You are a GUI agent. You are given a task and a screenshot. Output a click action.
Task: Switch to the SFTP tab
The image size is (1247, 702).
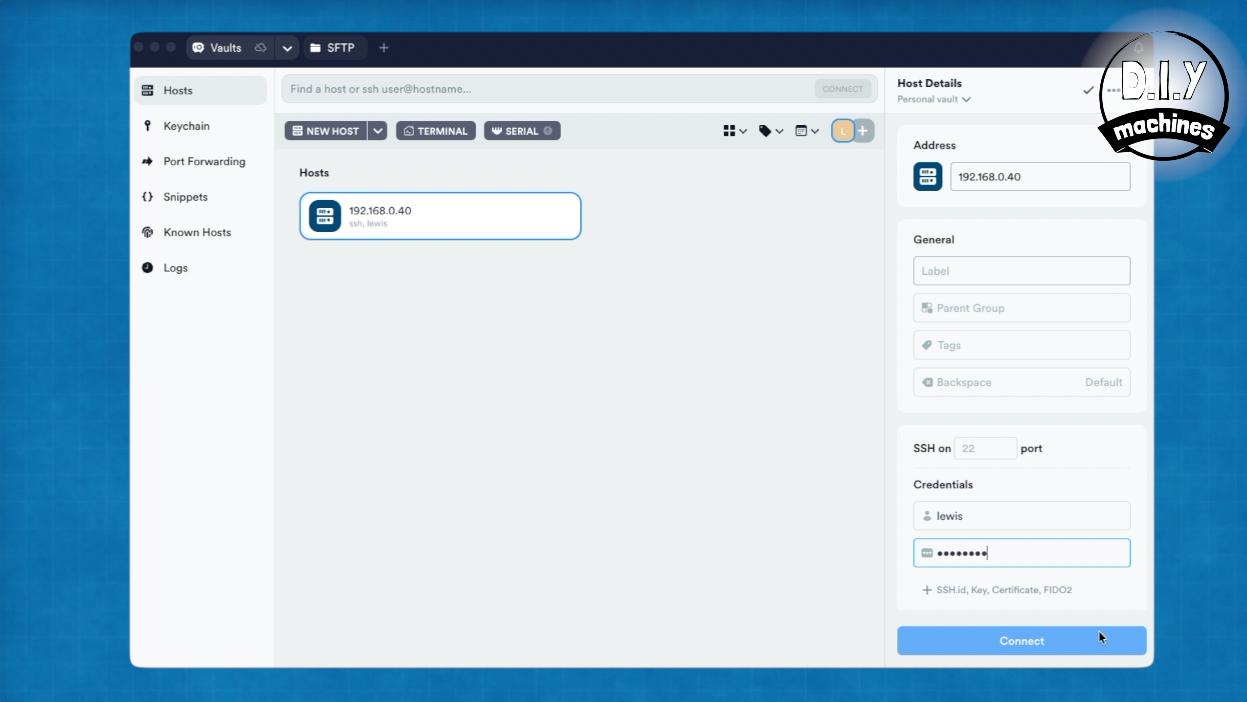[333, 48]
